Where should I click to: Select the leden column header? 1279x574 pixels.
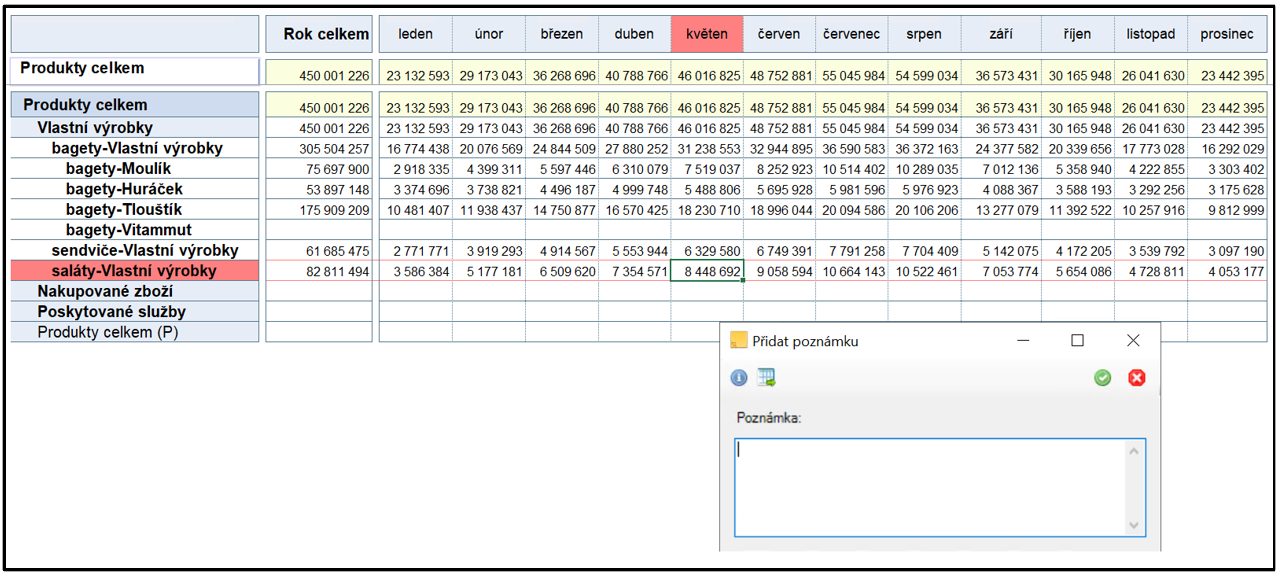pos(416,34)
